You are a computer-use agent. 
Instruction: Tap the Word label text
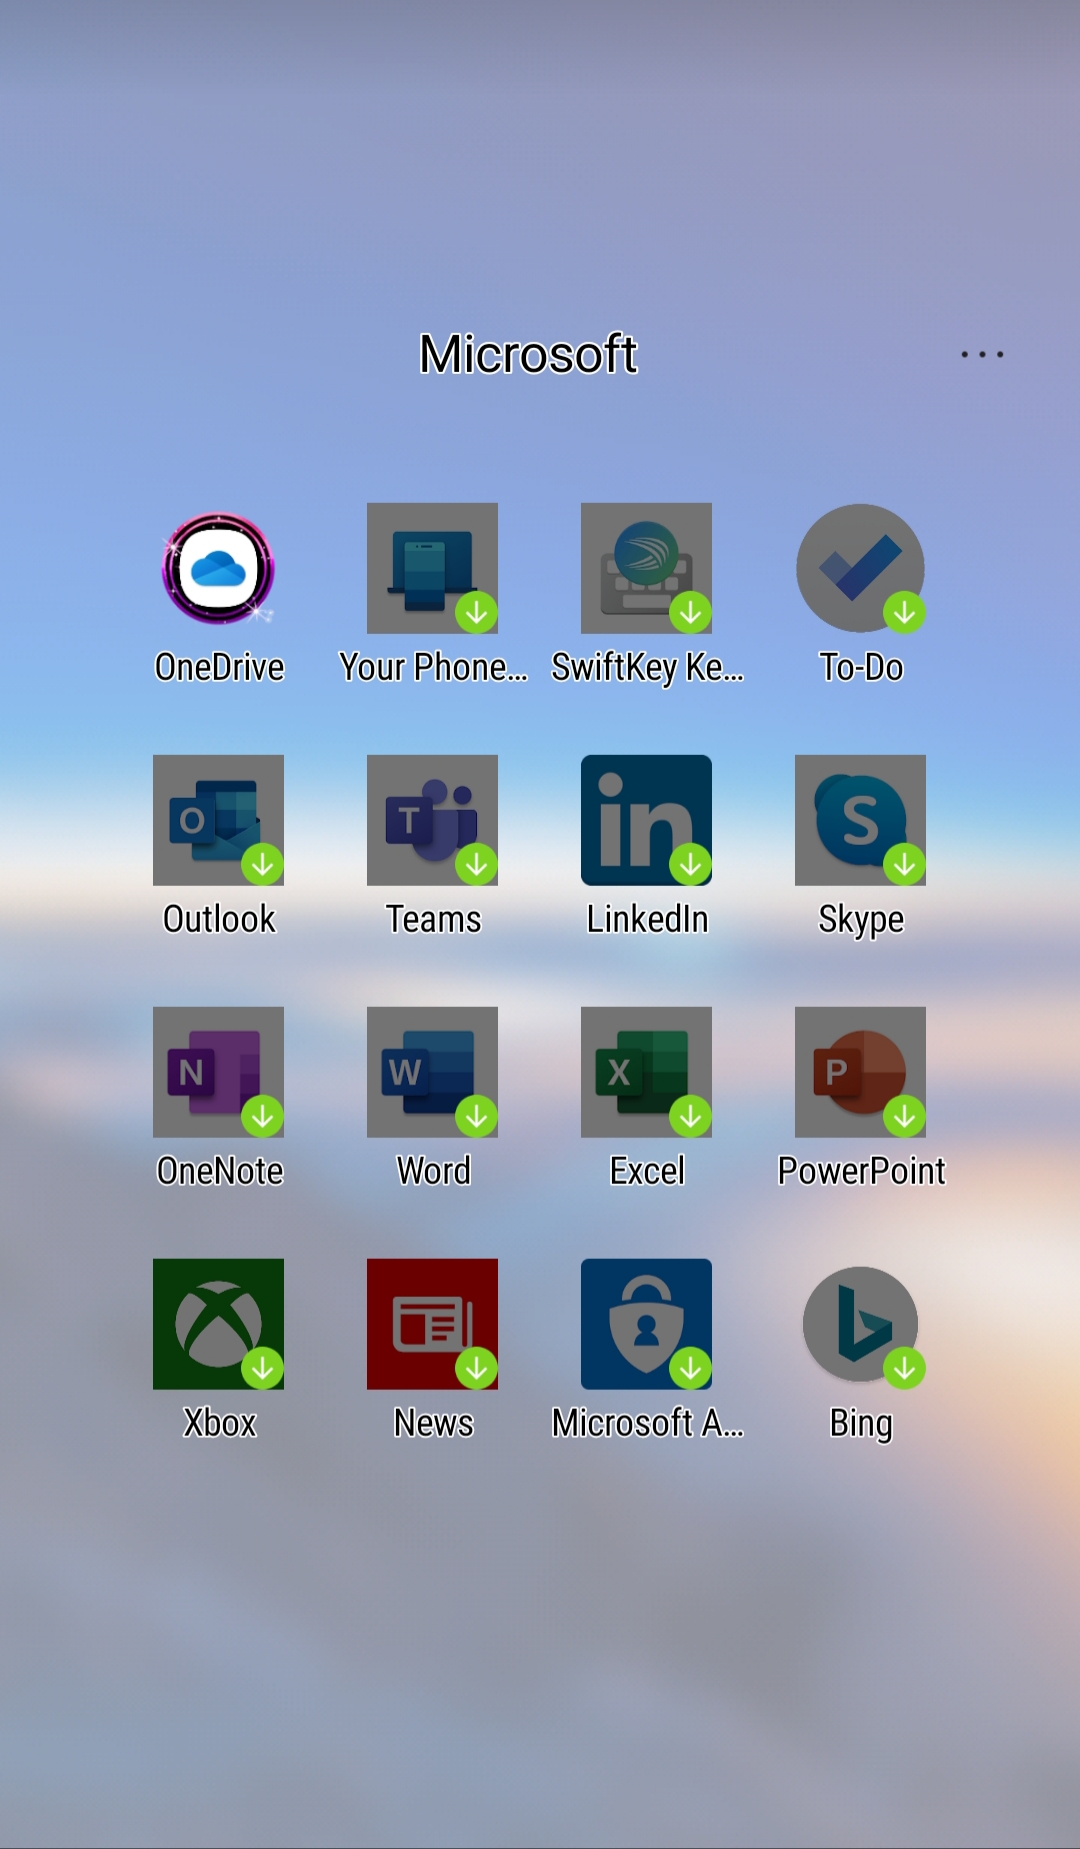tap(433, 1171)
